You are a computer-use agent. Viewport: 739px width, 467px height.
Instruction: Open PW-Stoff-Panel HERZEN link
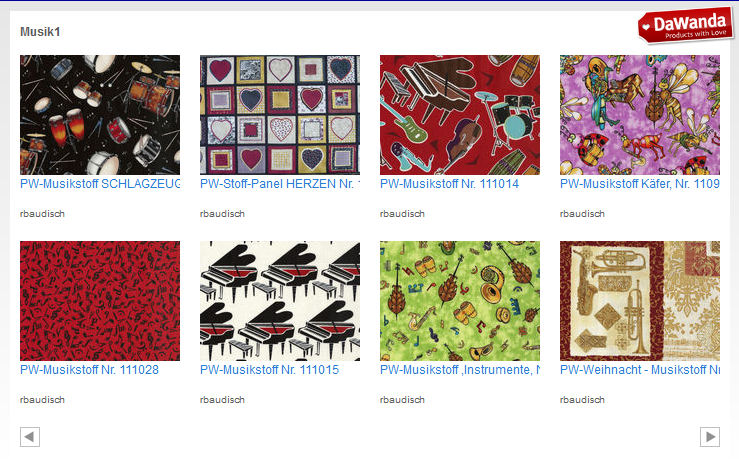click(x=280, y=184)
